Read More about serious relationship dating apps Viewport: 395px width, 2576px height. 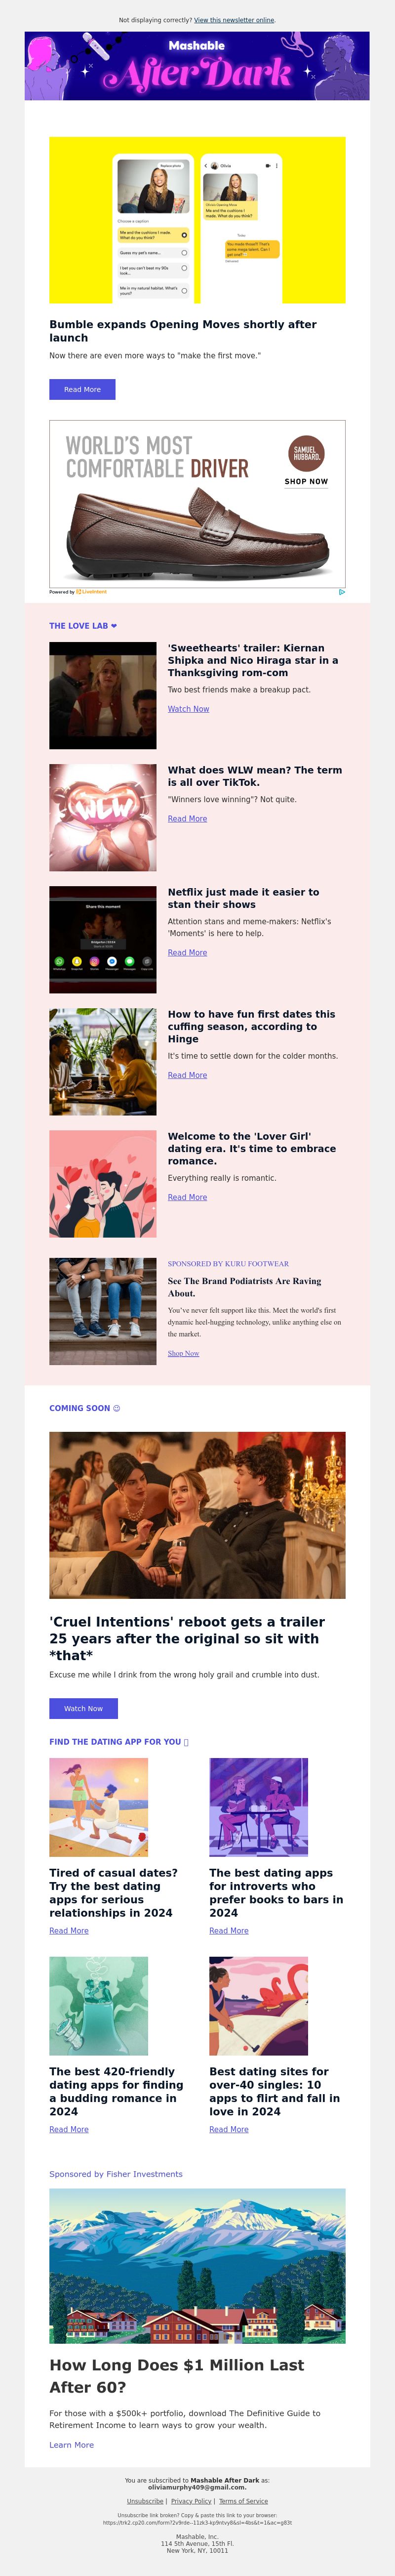(x=69, y=1931)
